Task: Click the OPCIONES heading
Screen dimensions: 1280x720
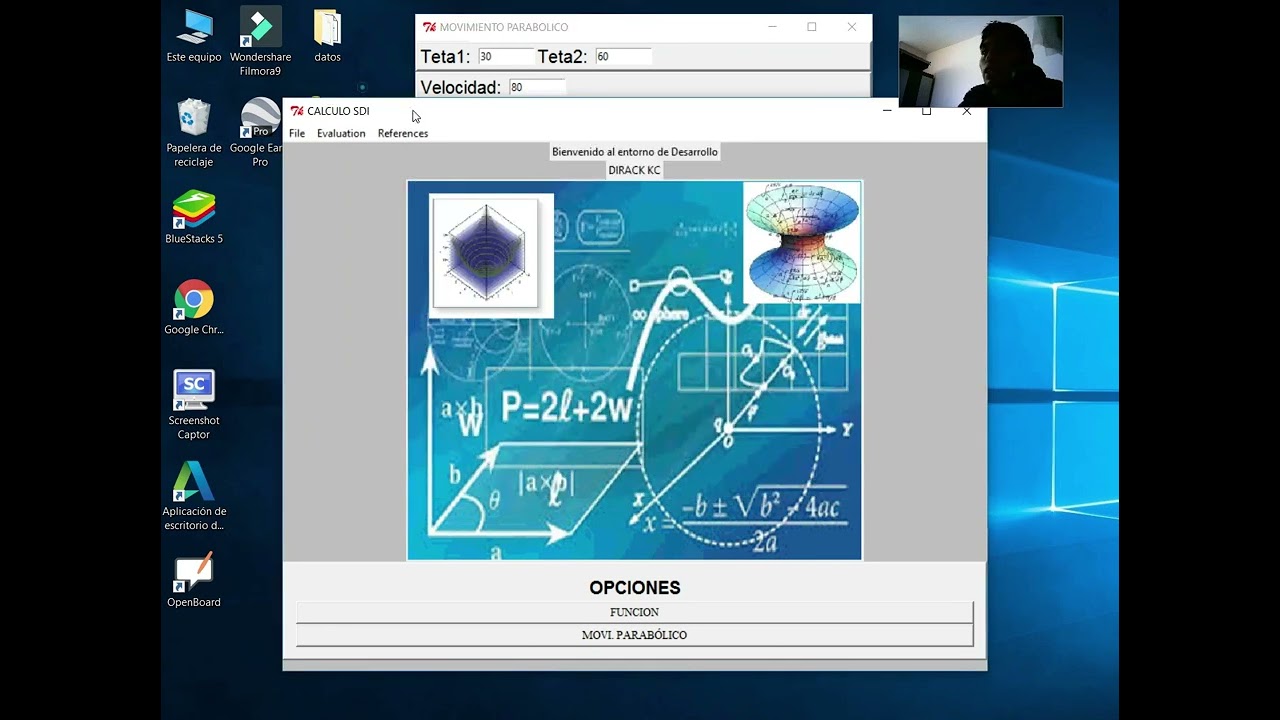Action: (x=635, y=588)
